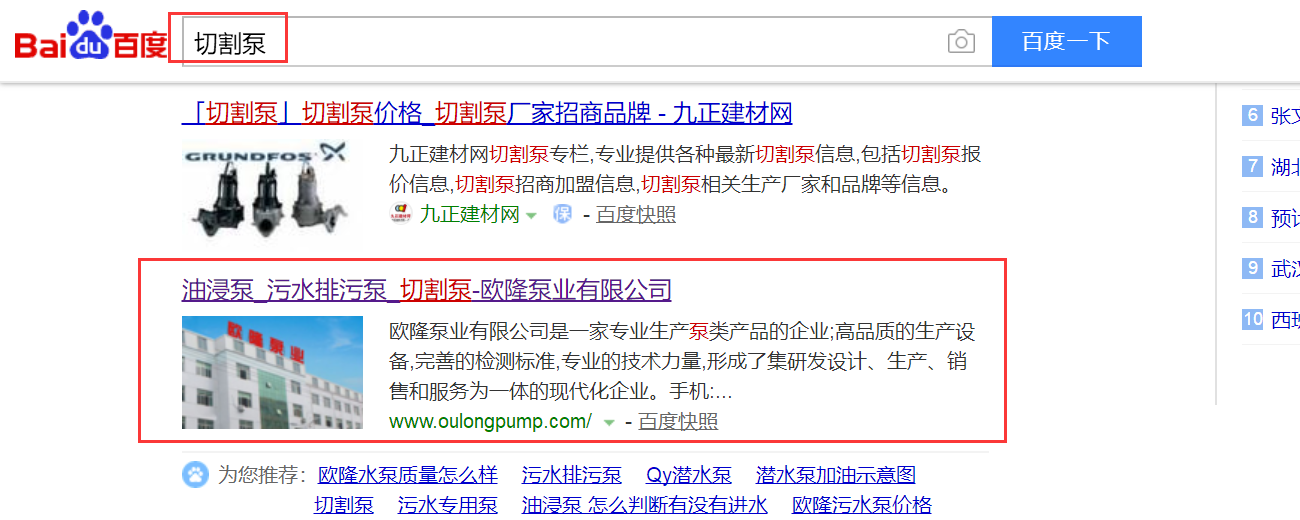The image size is (1300, 520).
Task: Click the Baidu logo
Action: pos(91,38)
